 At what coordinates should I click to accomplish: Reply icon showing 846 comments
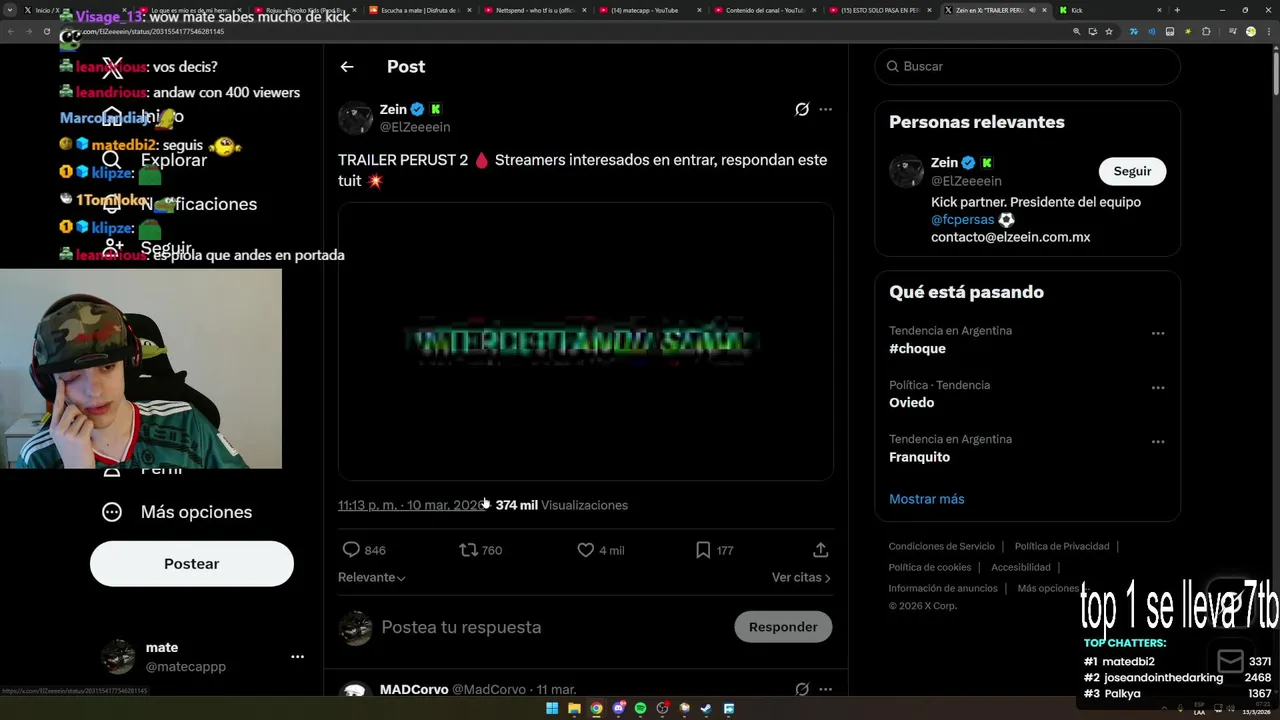click(x=351, y=550)
